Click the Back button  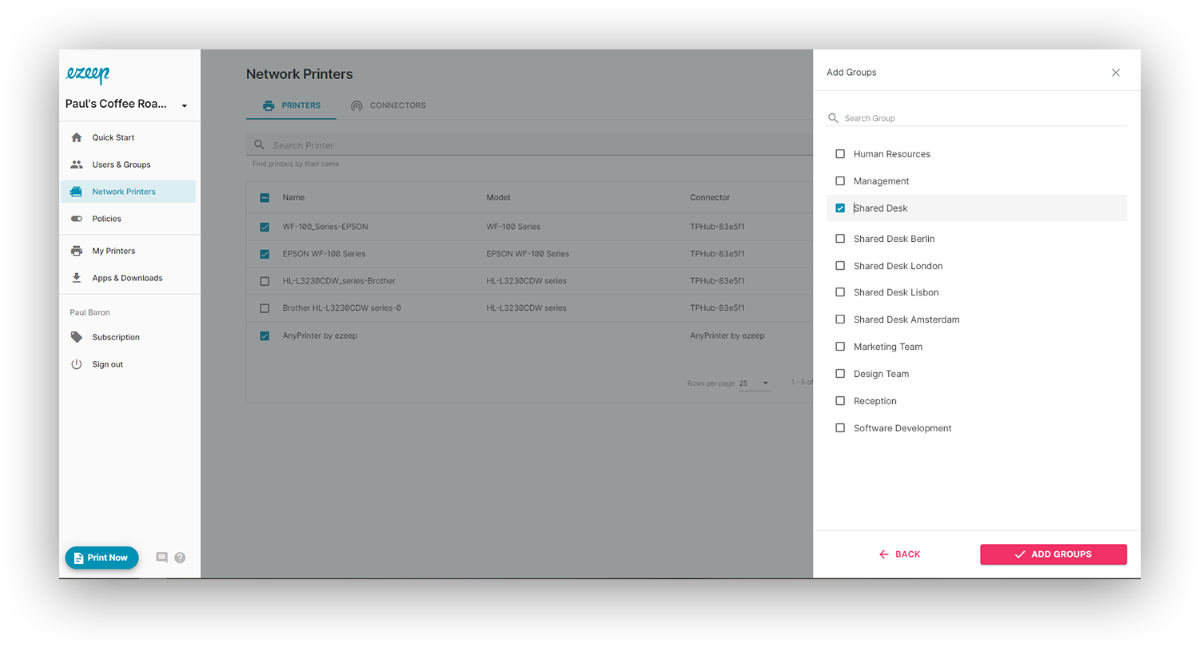point(899,554)
